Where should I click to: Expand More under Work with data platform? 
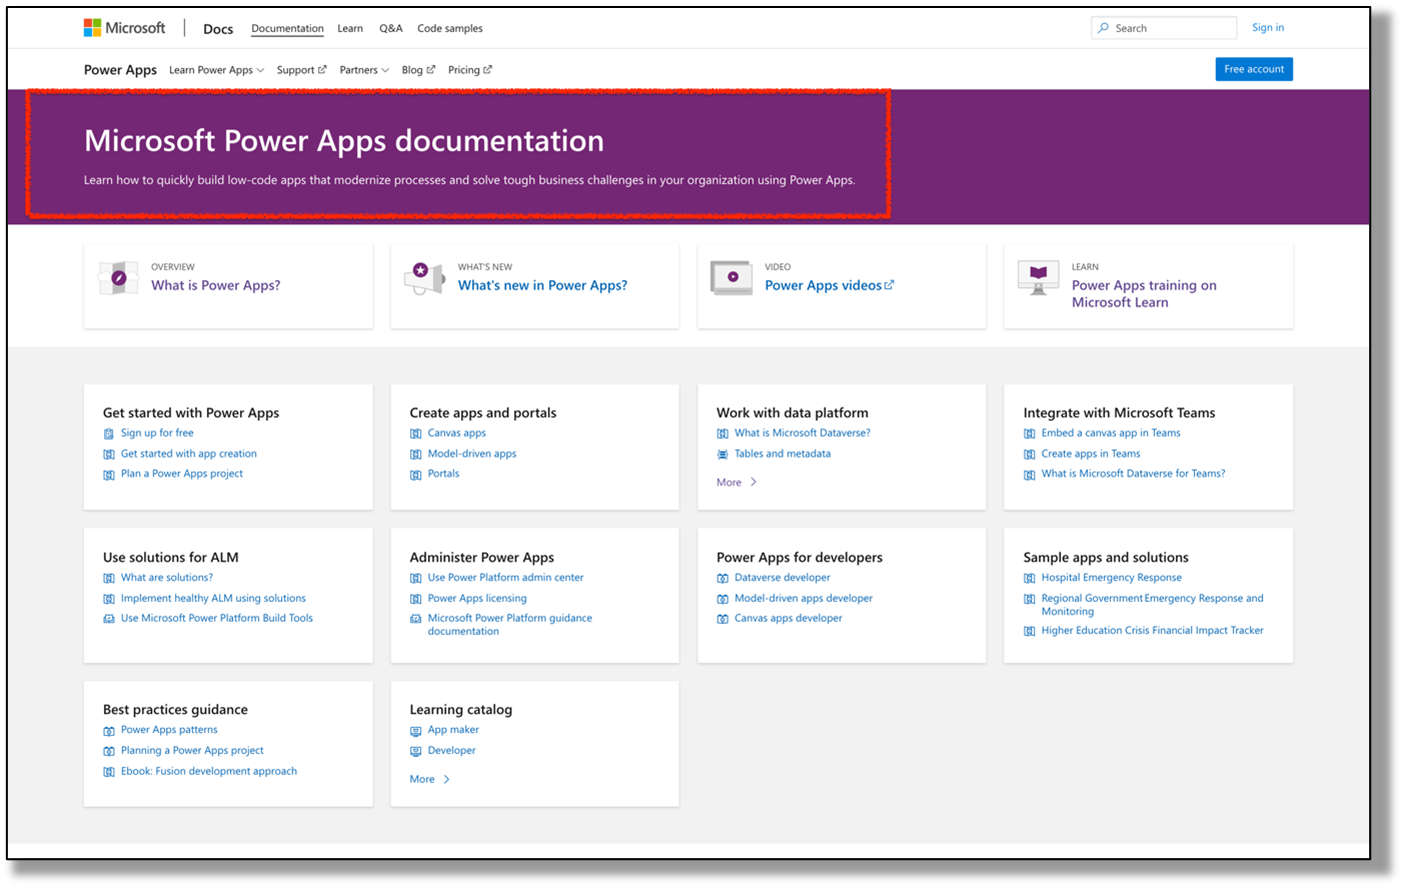click(x=737, y=482)
